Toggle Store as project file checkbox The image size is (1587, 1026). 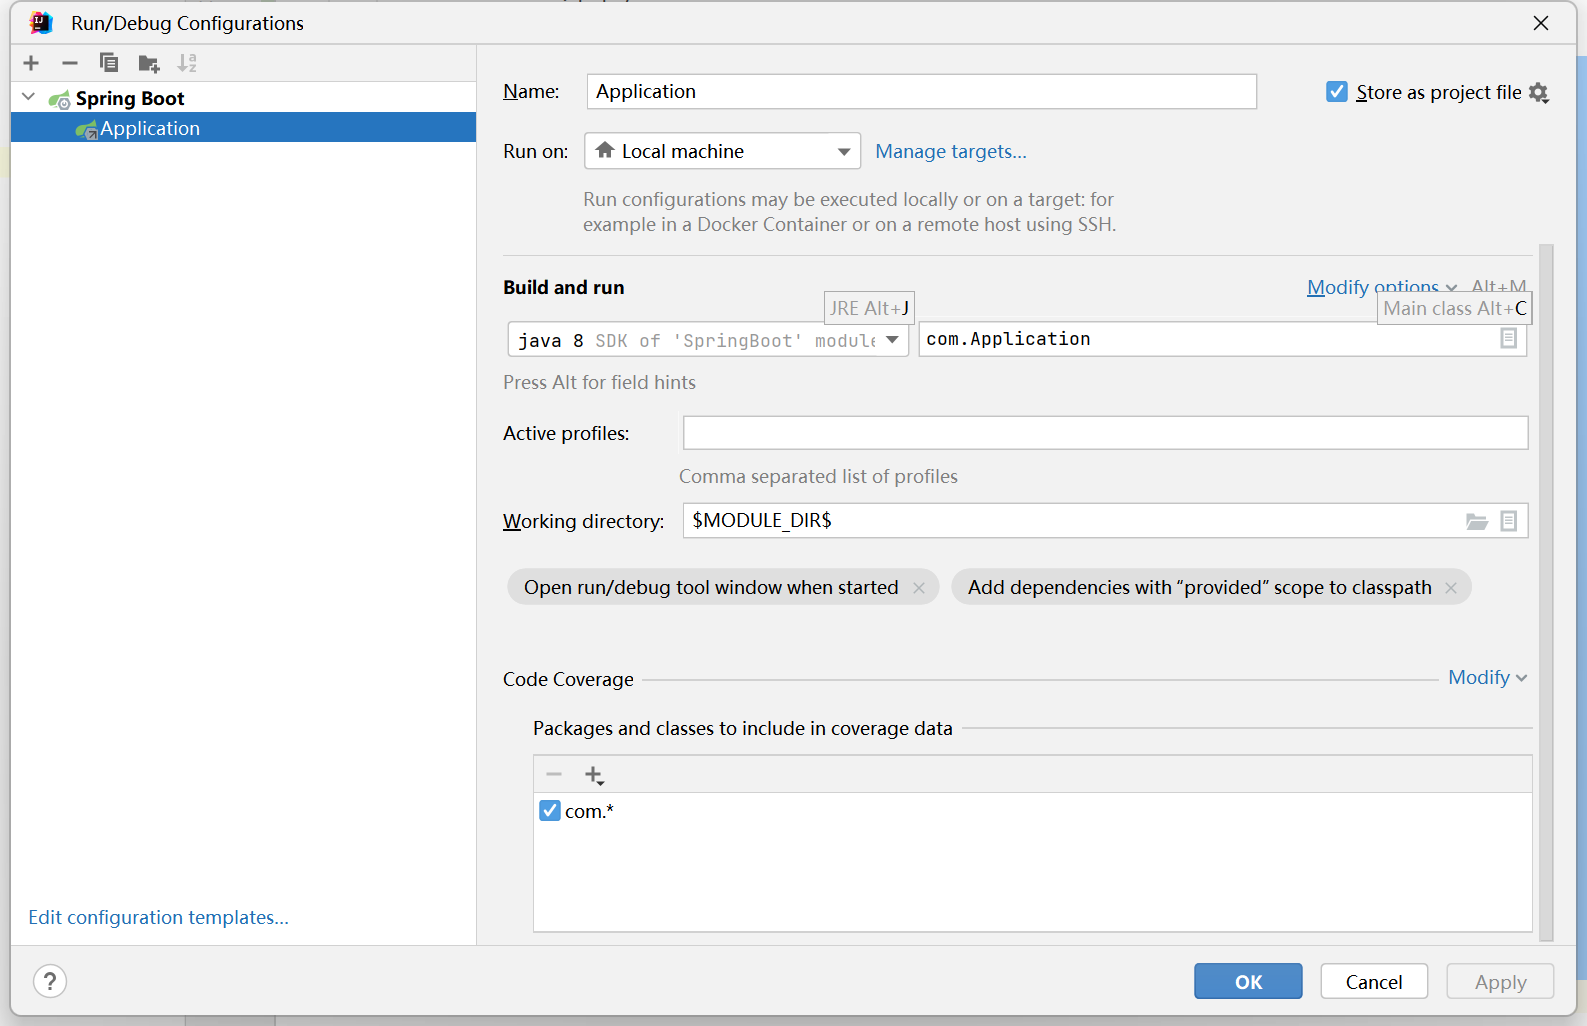coord(1337,92)
